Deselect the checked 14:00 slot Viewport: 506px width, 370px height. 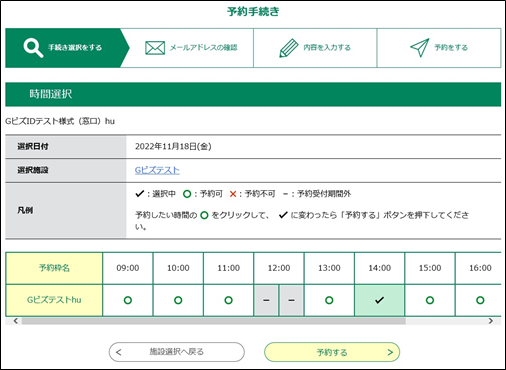[x=379, y=300]
